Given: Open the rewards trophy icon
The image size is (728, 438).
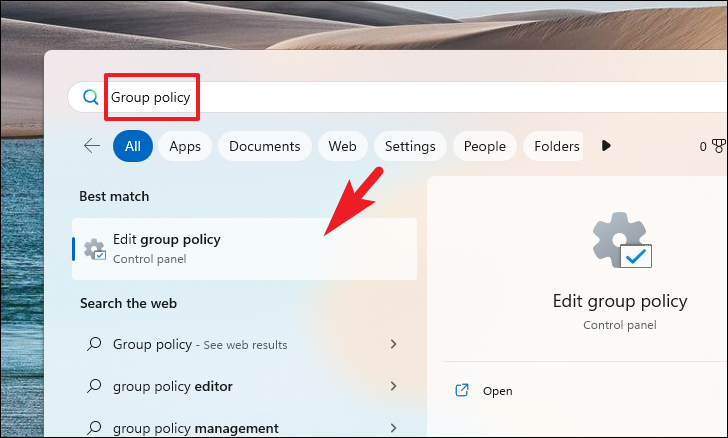Looking at the screenshot, I should (719, 146).
